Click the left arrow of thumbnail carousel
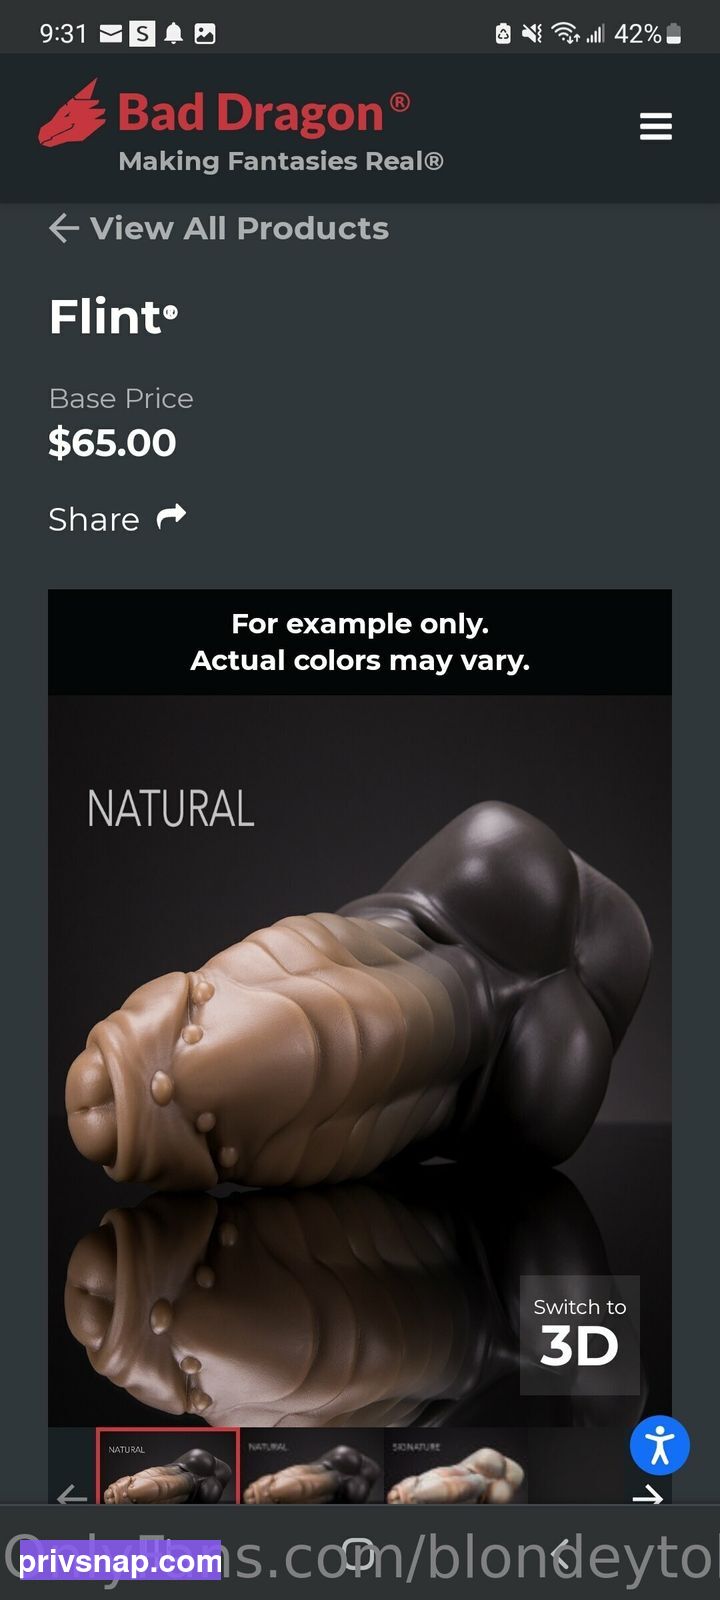The width and height of the screenshot is (720, 1600). [x=72, y=1496]
